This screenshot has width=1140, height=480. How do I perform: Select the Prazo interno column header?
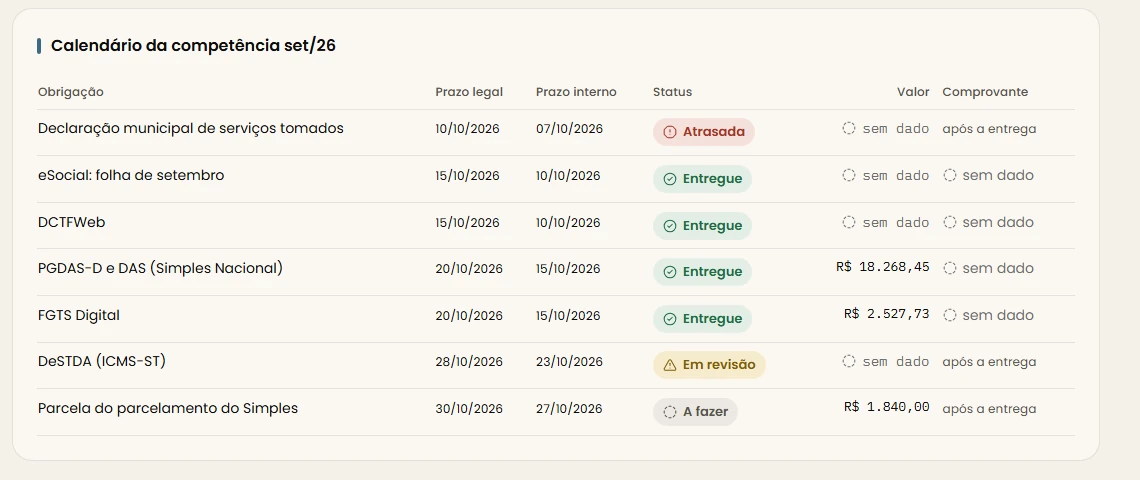576,92
